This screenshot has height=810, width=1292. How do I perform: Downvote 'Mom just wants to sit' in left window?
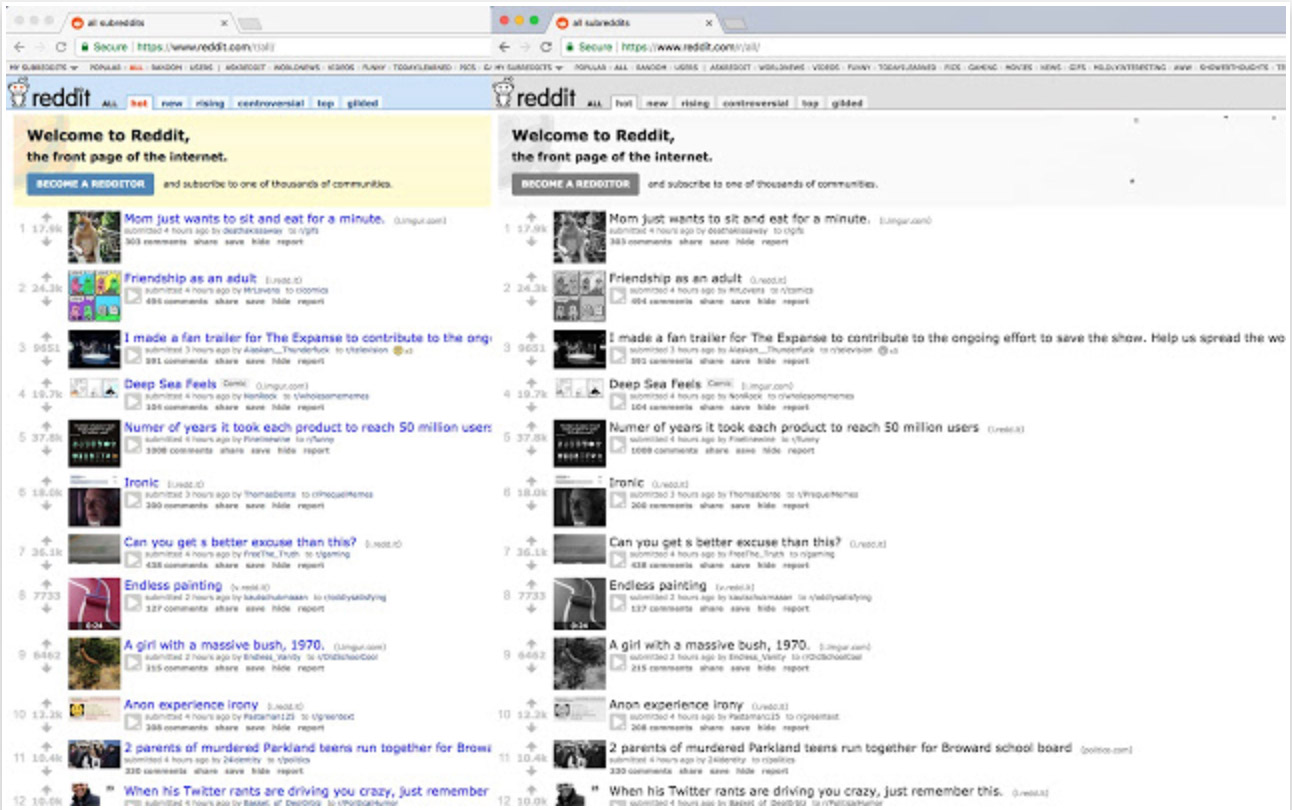pos(46,240)
